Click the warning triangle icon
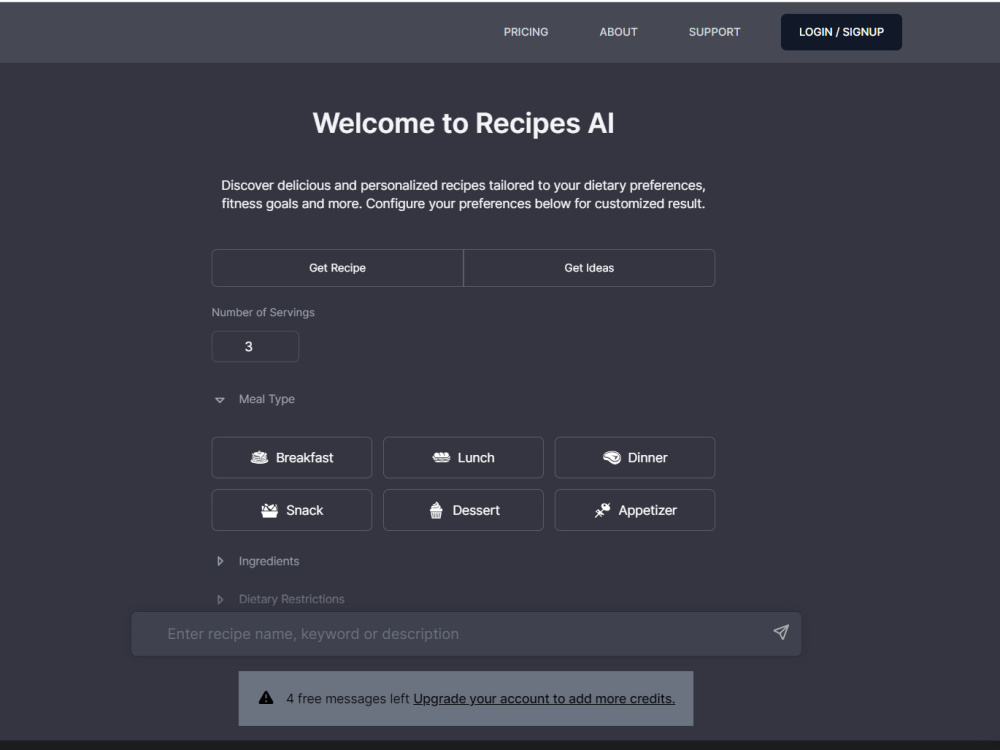This screenshot has height=750, width=1000. coord(266,698)
